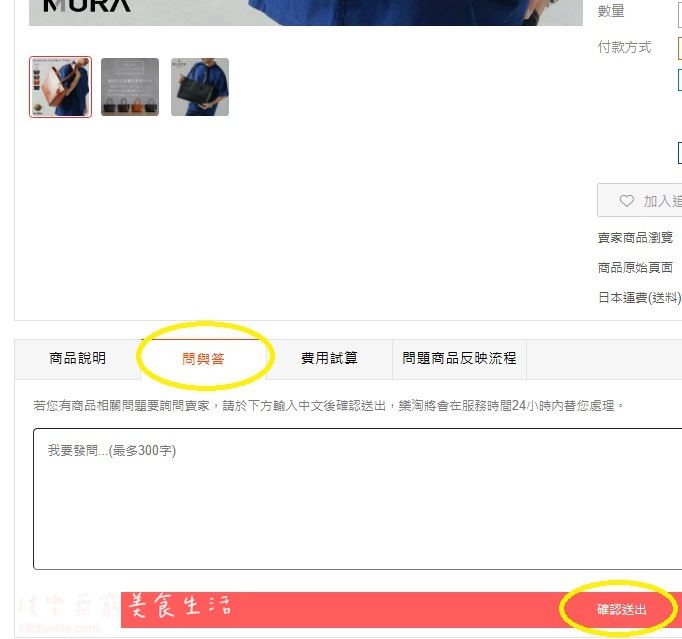Click the heart wishlist icon
This screenshot has width=682, height=639.
[x=626, y=201]
